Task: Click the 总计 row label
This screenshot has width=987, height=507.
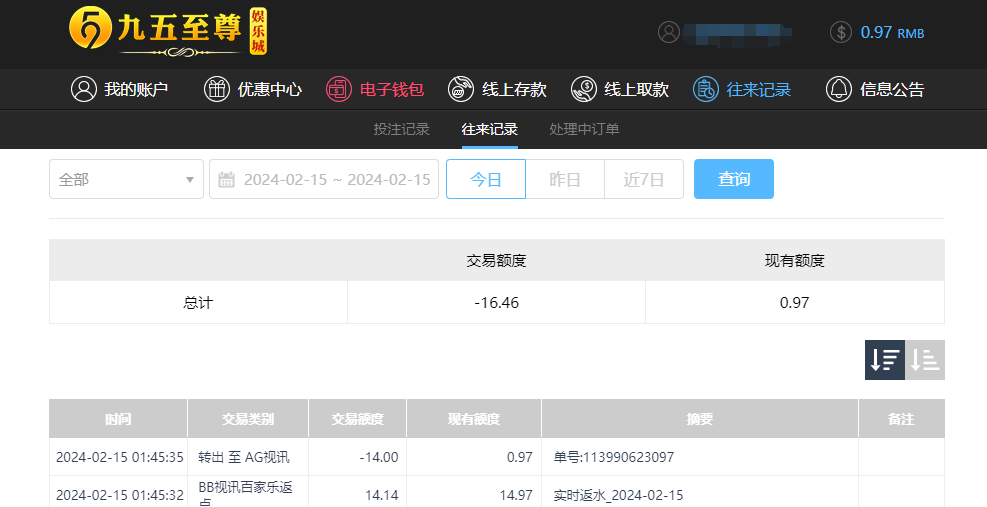Action: 198,302
